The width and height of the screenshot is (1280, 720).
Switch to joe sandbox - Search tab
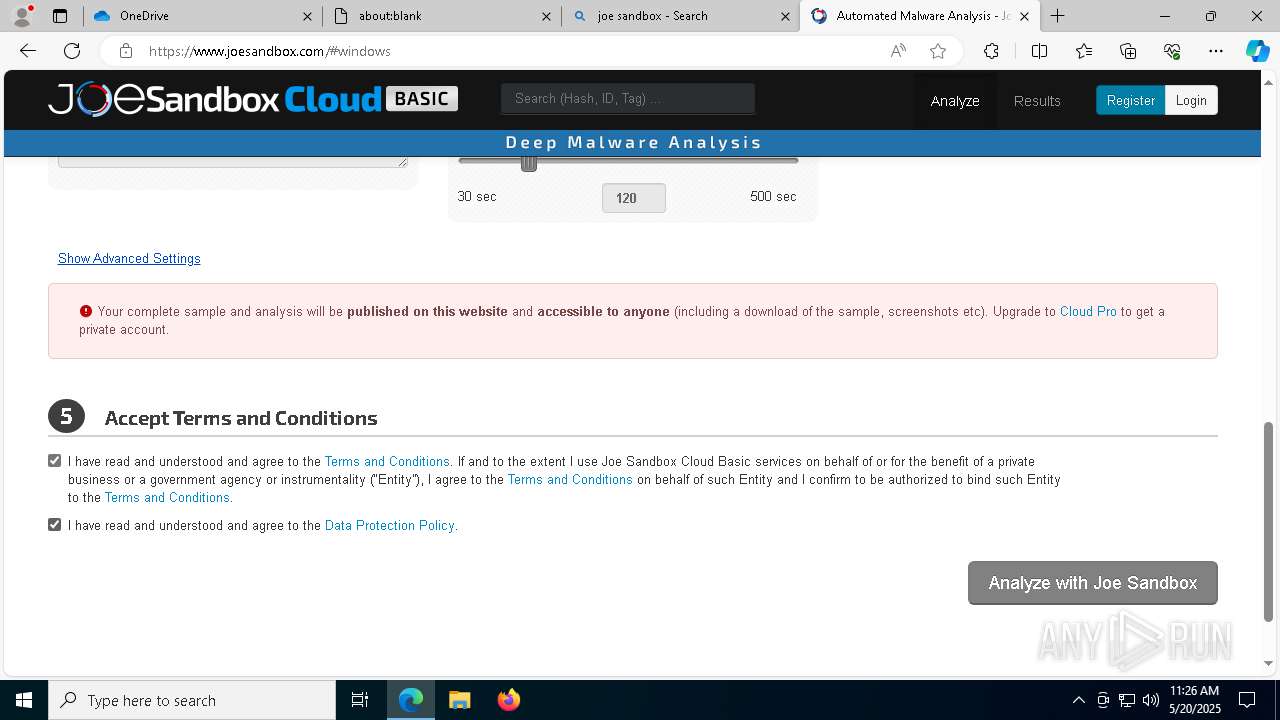tap(681, 16)
